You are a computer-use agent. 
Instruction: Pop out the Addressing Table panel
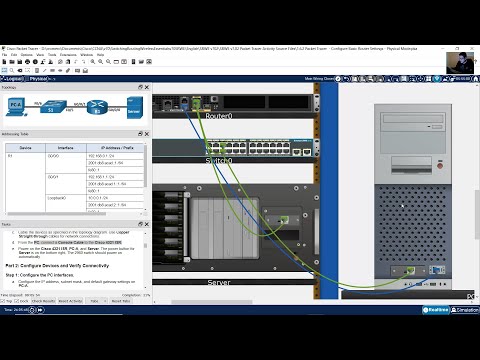pyautogui.click(x=140, y=134)
